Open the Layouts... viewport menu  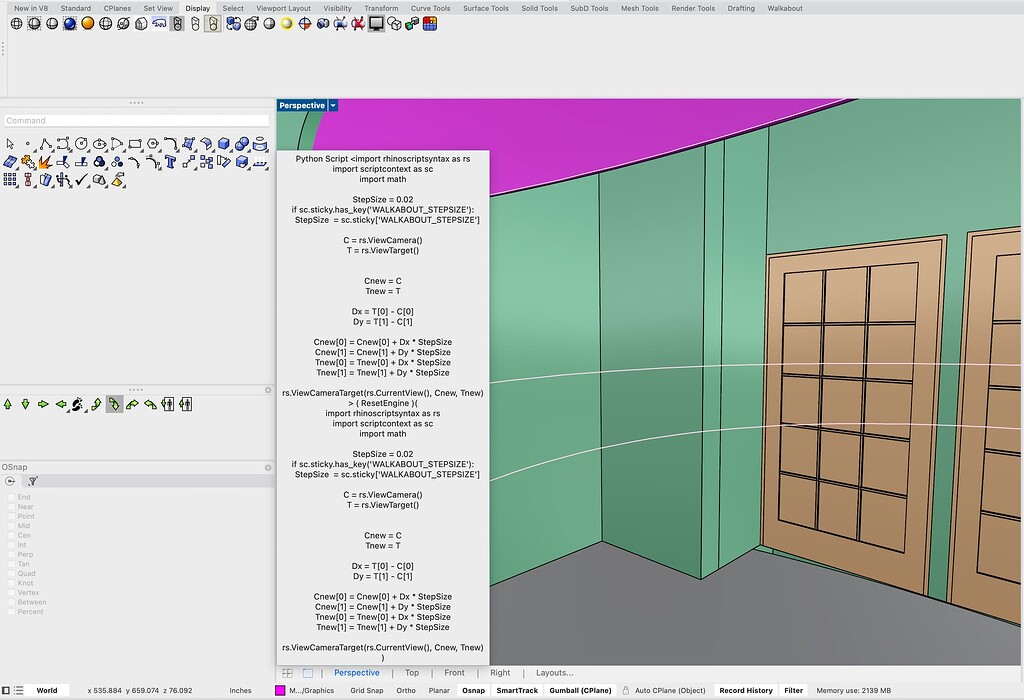[554, 673]
